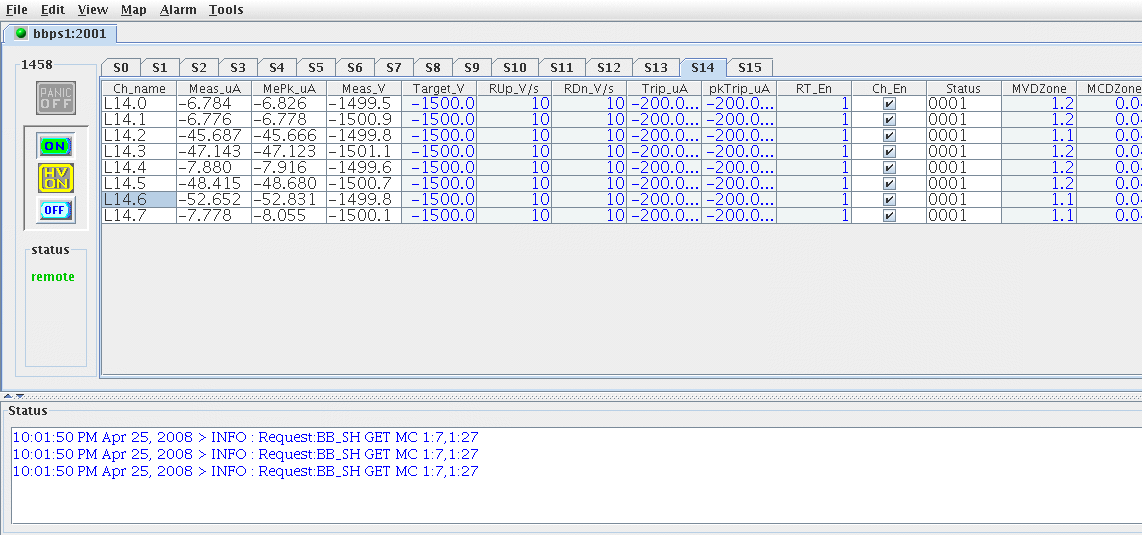Image resolution: width=1142 pixels, height=536 pixels.
Task: Toggle Ch_En checkbox for L14.3
Action: [889, 152]
